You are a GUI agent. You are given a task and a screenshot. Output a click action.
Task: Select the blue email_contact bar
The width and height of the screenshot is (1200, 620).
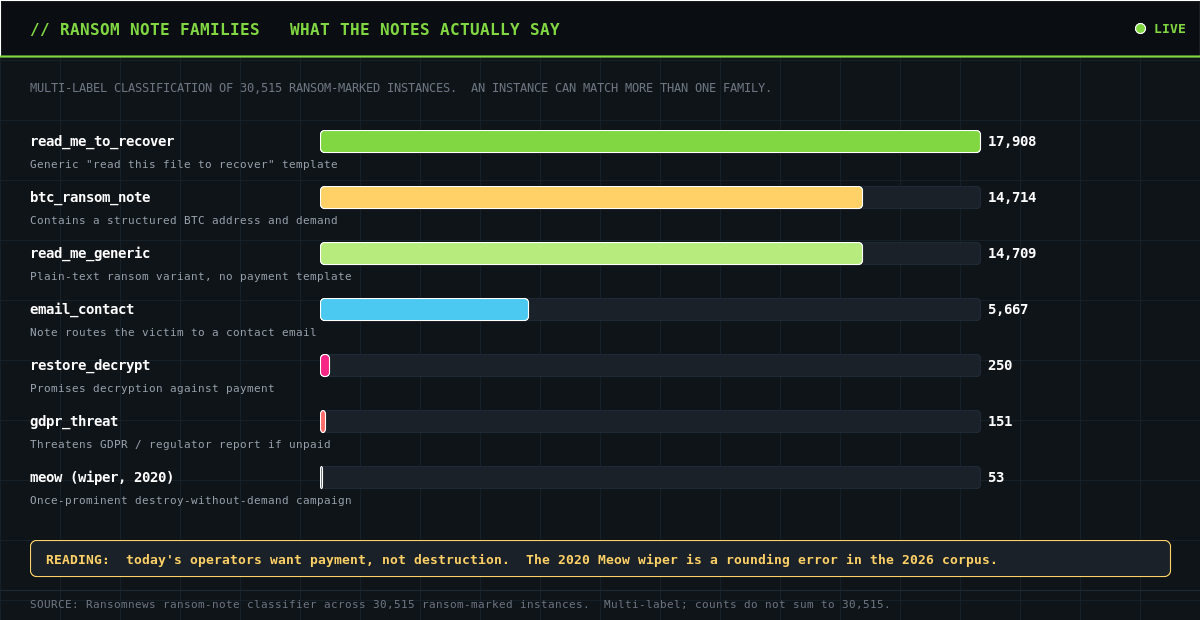pos(424,309)
